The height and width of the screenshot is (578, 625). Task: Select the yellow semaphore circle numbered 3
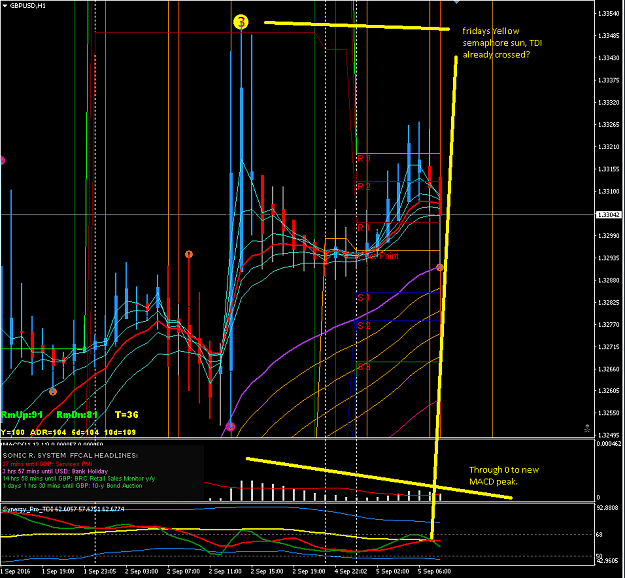(x=241, y=22)
